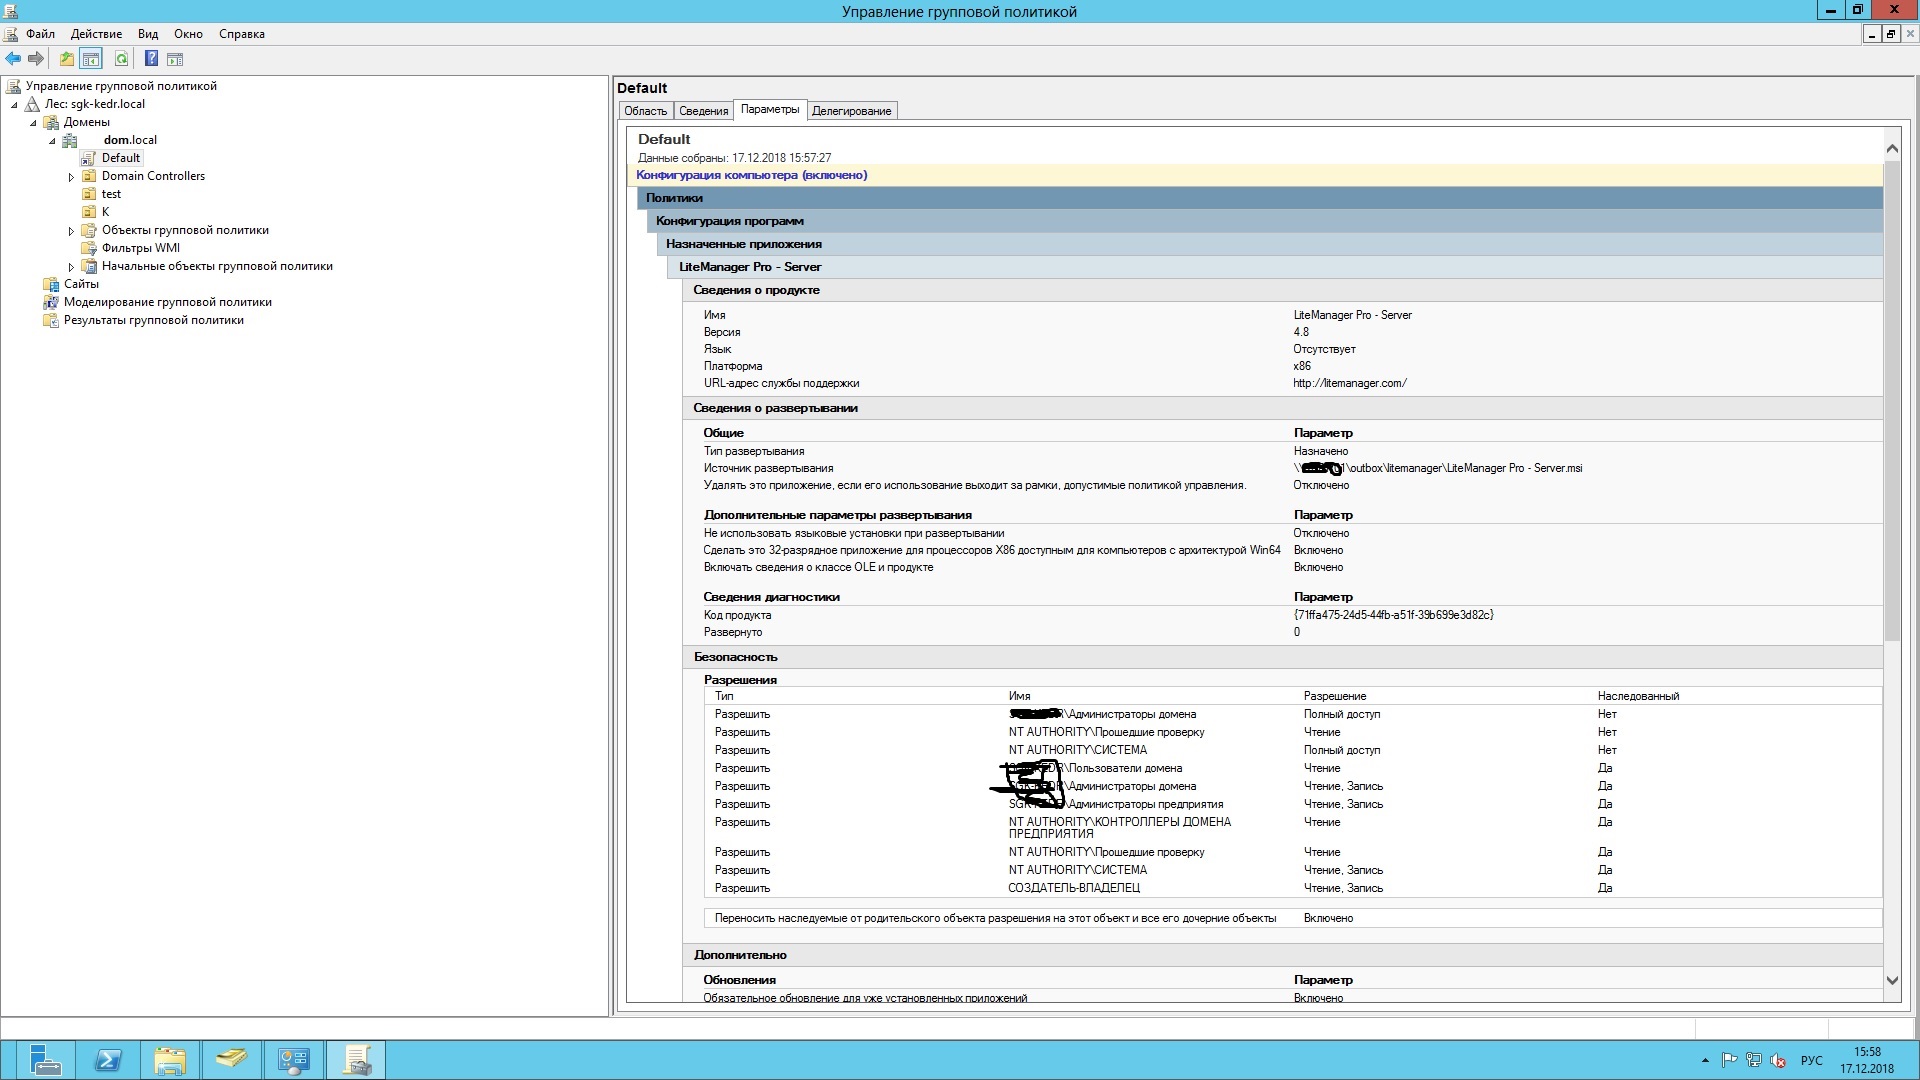Image resolution: width=1920 pixels, height=1080 pixels.
Task: Open Server Manager taskbar icon
Action: coord(45,1060)
